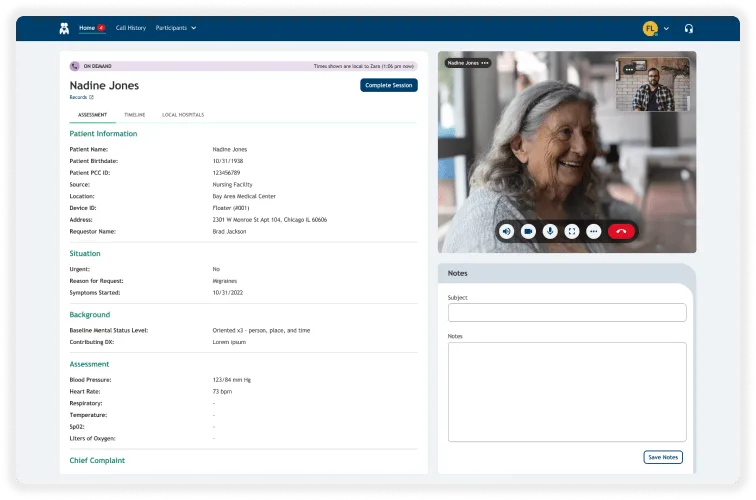Image resolution: width=756 pixels, height=500 pixels.
Task: Click the Complete Session button
Action: coord(388,85)
